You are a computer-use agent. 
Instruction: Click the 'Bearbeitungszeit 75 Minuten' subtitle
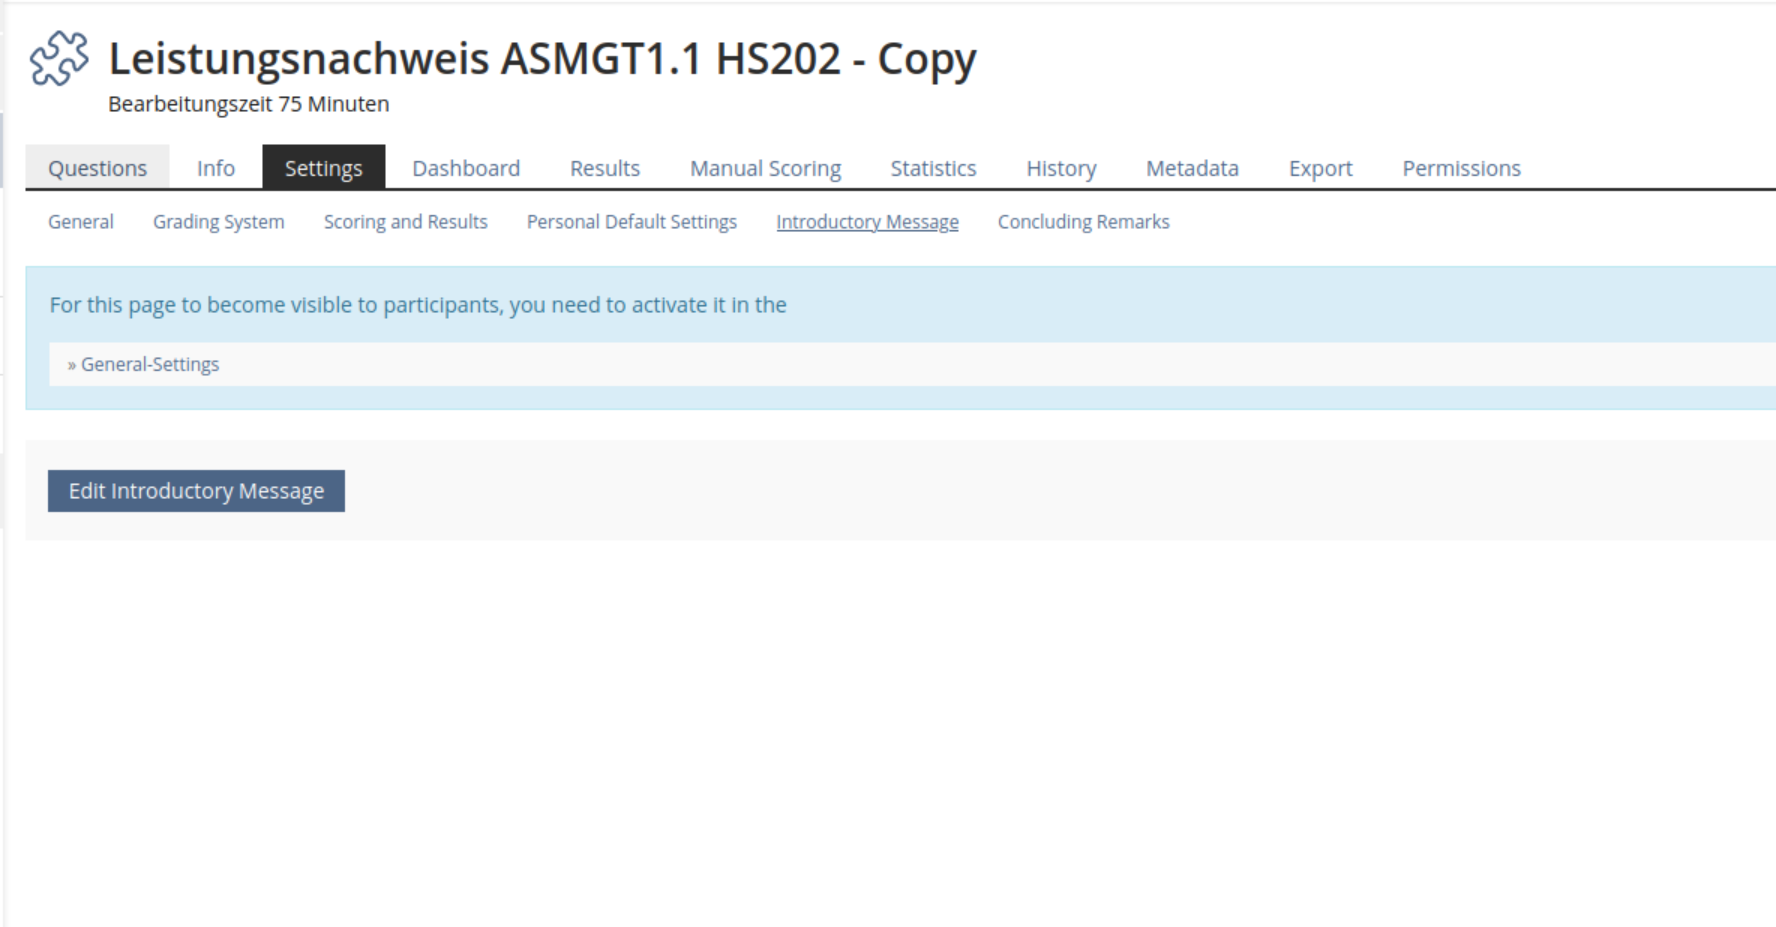pos(249,104)
